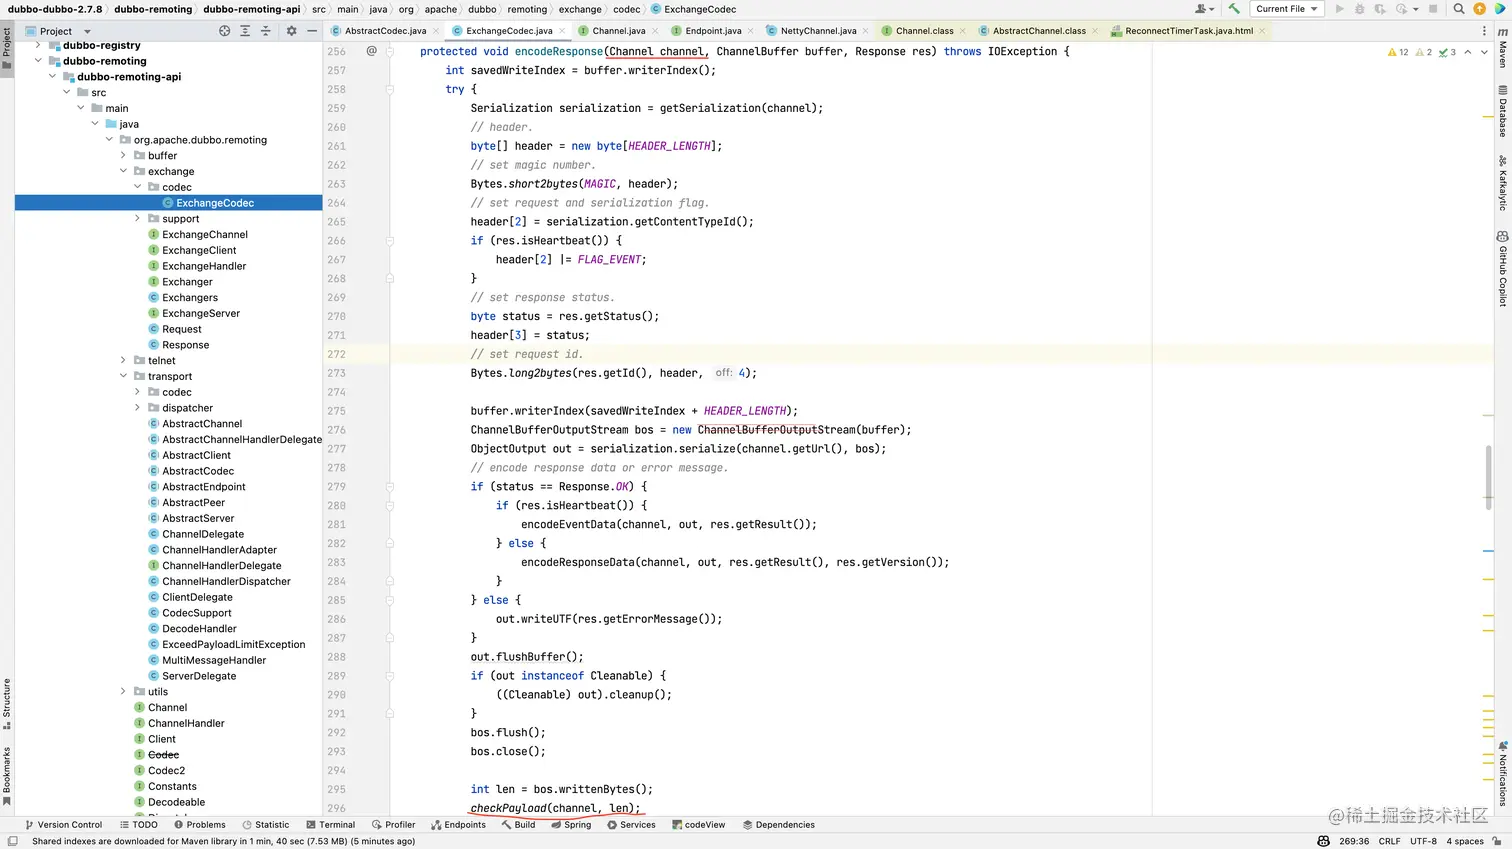Click the UTF-8 encoding in status bar
1512x849 pixels.
pyautogui.click(x=1423, y=841)
